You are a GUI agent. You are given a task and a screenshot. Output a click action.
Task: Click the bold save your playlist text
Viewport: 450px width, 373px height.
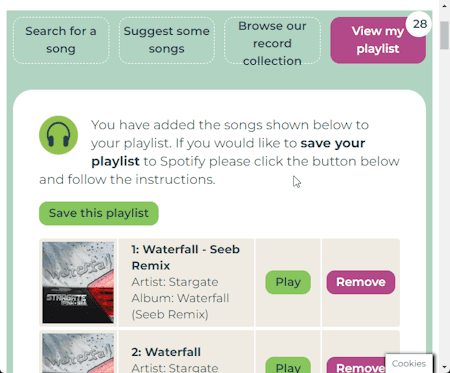(228, 152)
